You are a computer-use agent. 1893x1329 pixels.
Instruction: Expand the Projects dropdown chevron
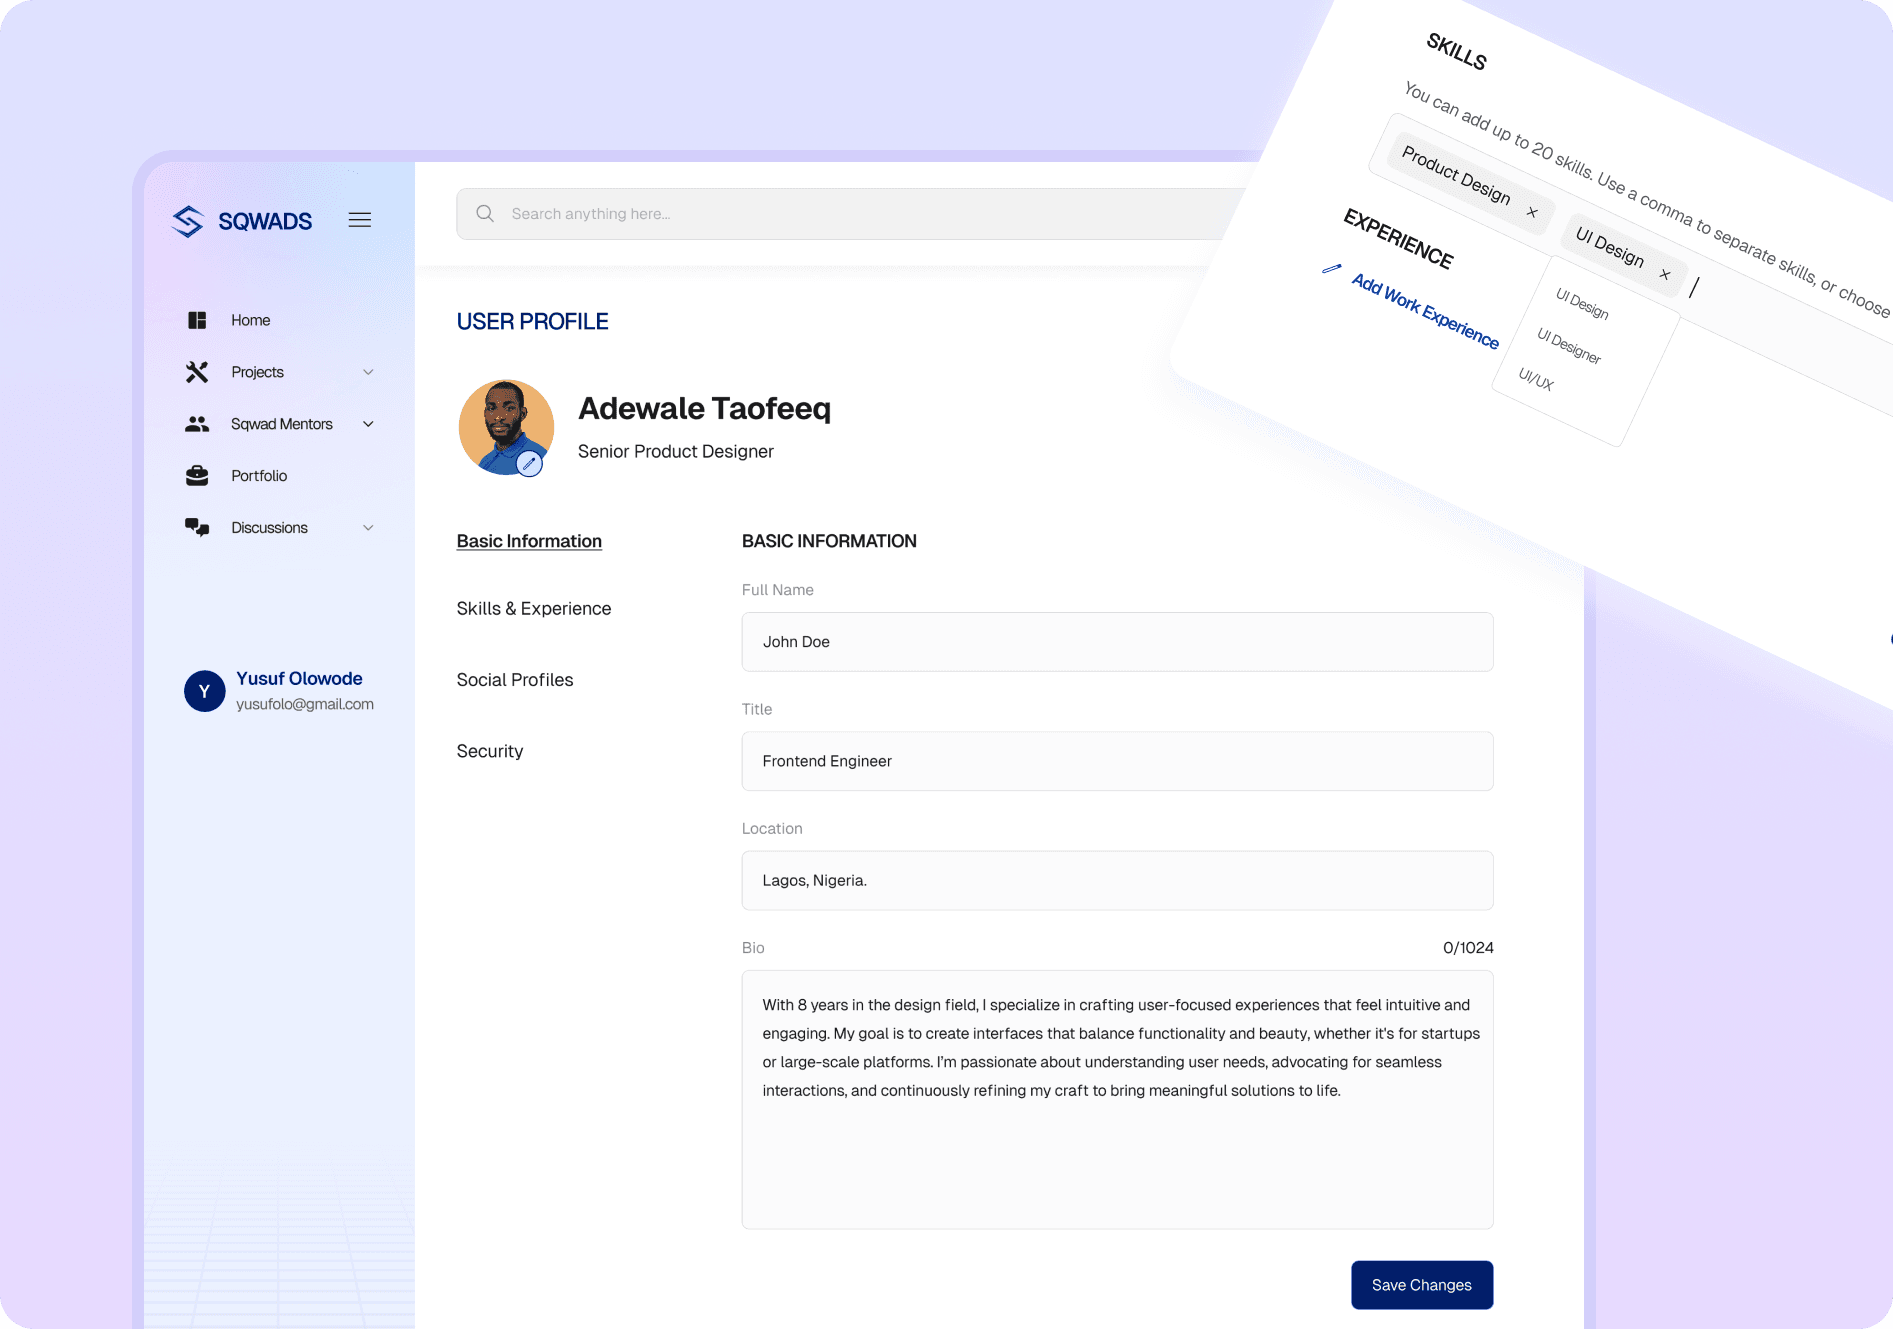point(369,371)
